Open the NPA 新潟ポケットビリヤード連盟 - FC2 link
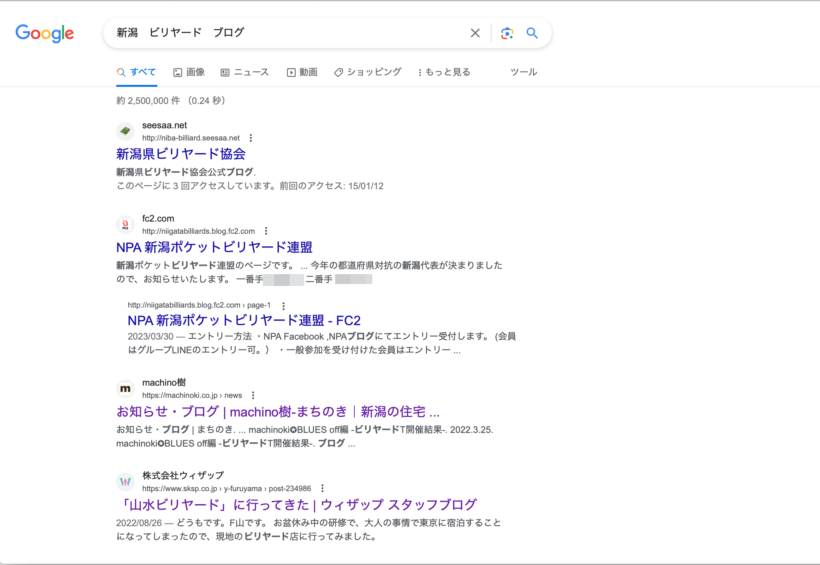This screenshot has height=565, width=820. tap(244, 320)
